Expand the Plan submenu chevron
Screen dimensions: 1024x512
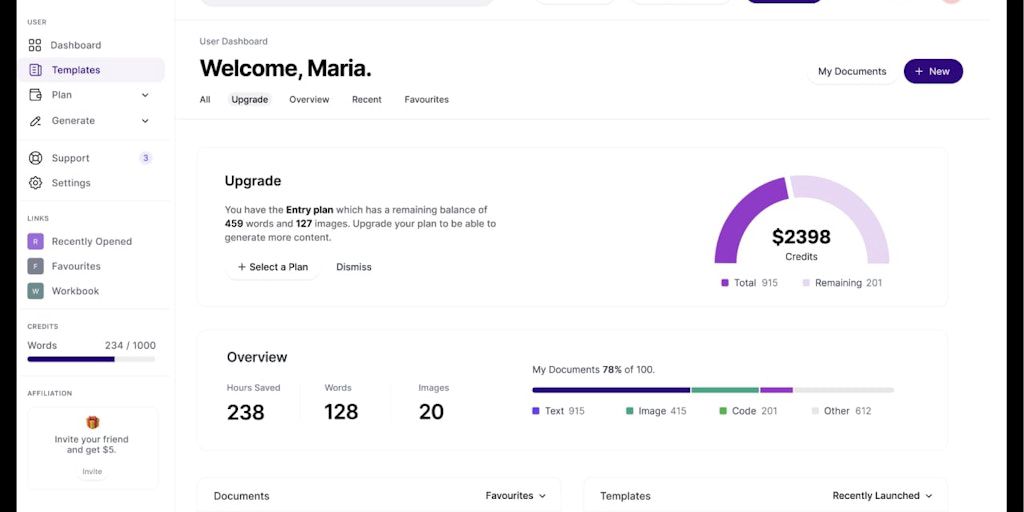(x=145, y=95)
